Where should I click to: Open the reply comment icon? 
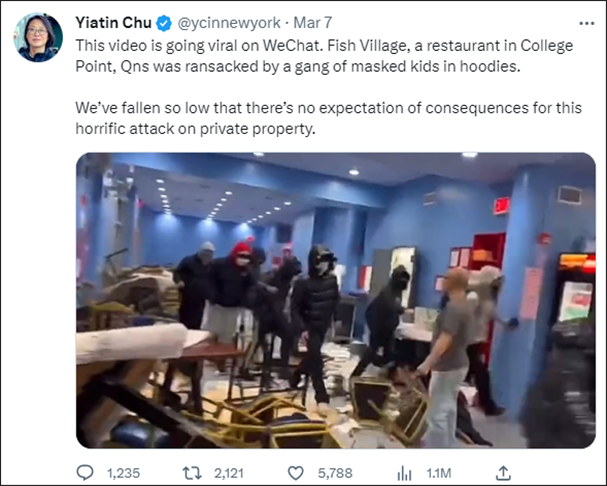[85, 473]
